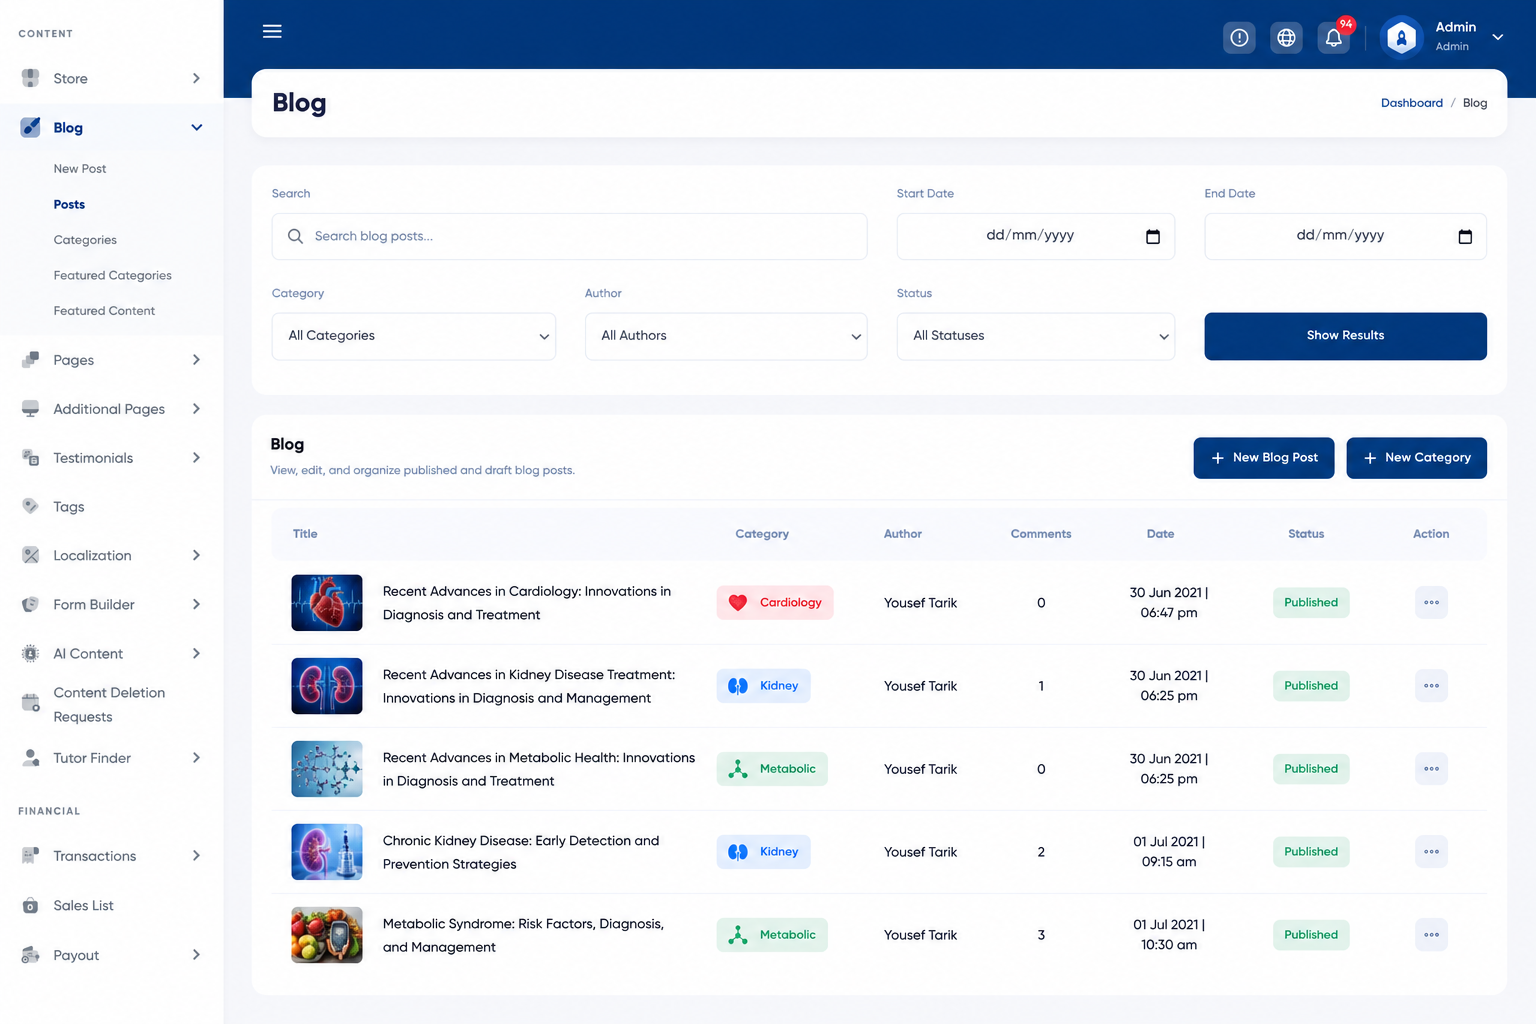The height and width of the screenshot is (1024, 1536).
Task: Click the Cardiology category badge
Action: [x=775, y=602]
